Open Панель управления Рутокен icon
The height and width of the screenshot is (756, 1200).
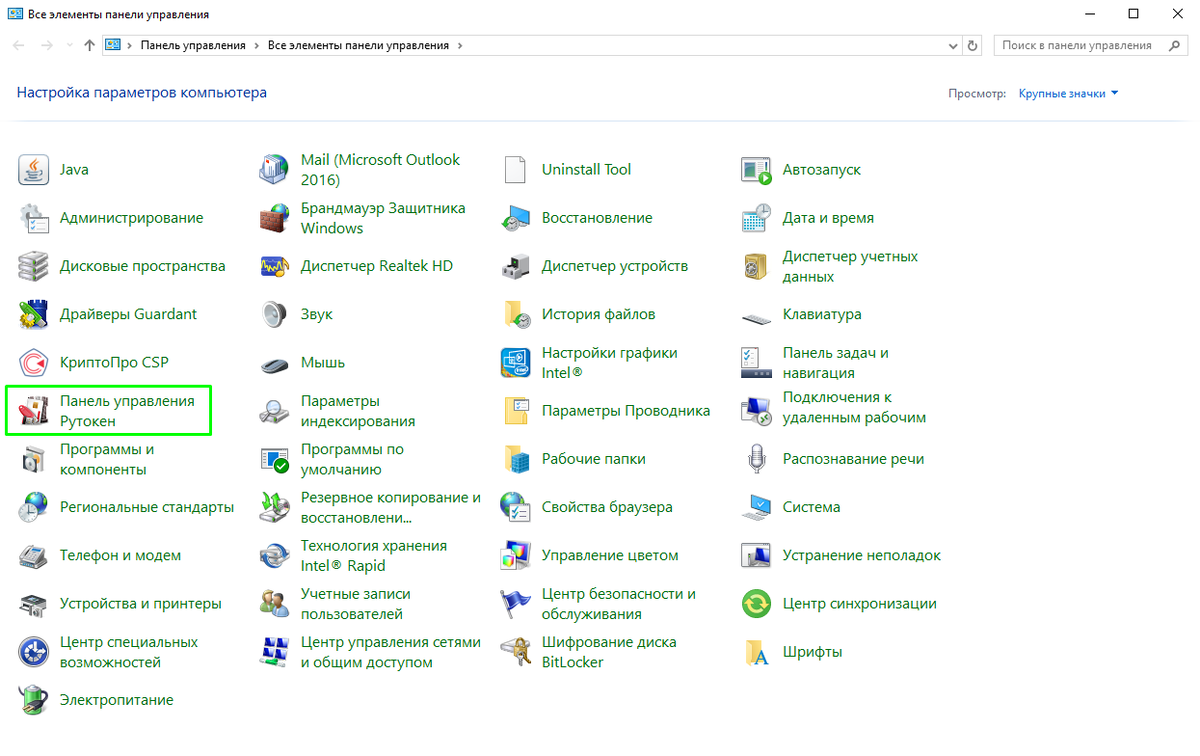pos(34,411)
